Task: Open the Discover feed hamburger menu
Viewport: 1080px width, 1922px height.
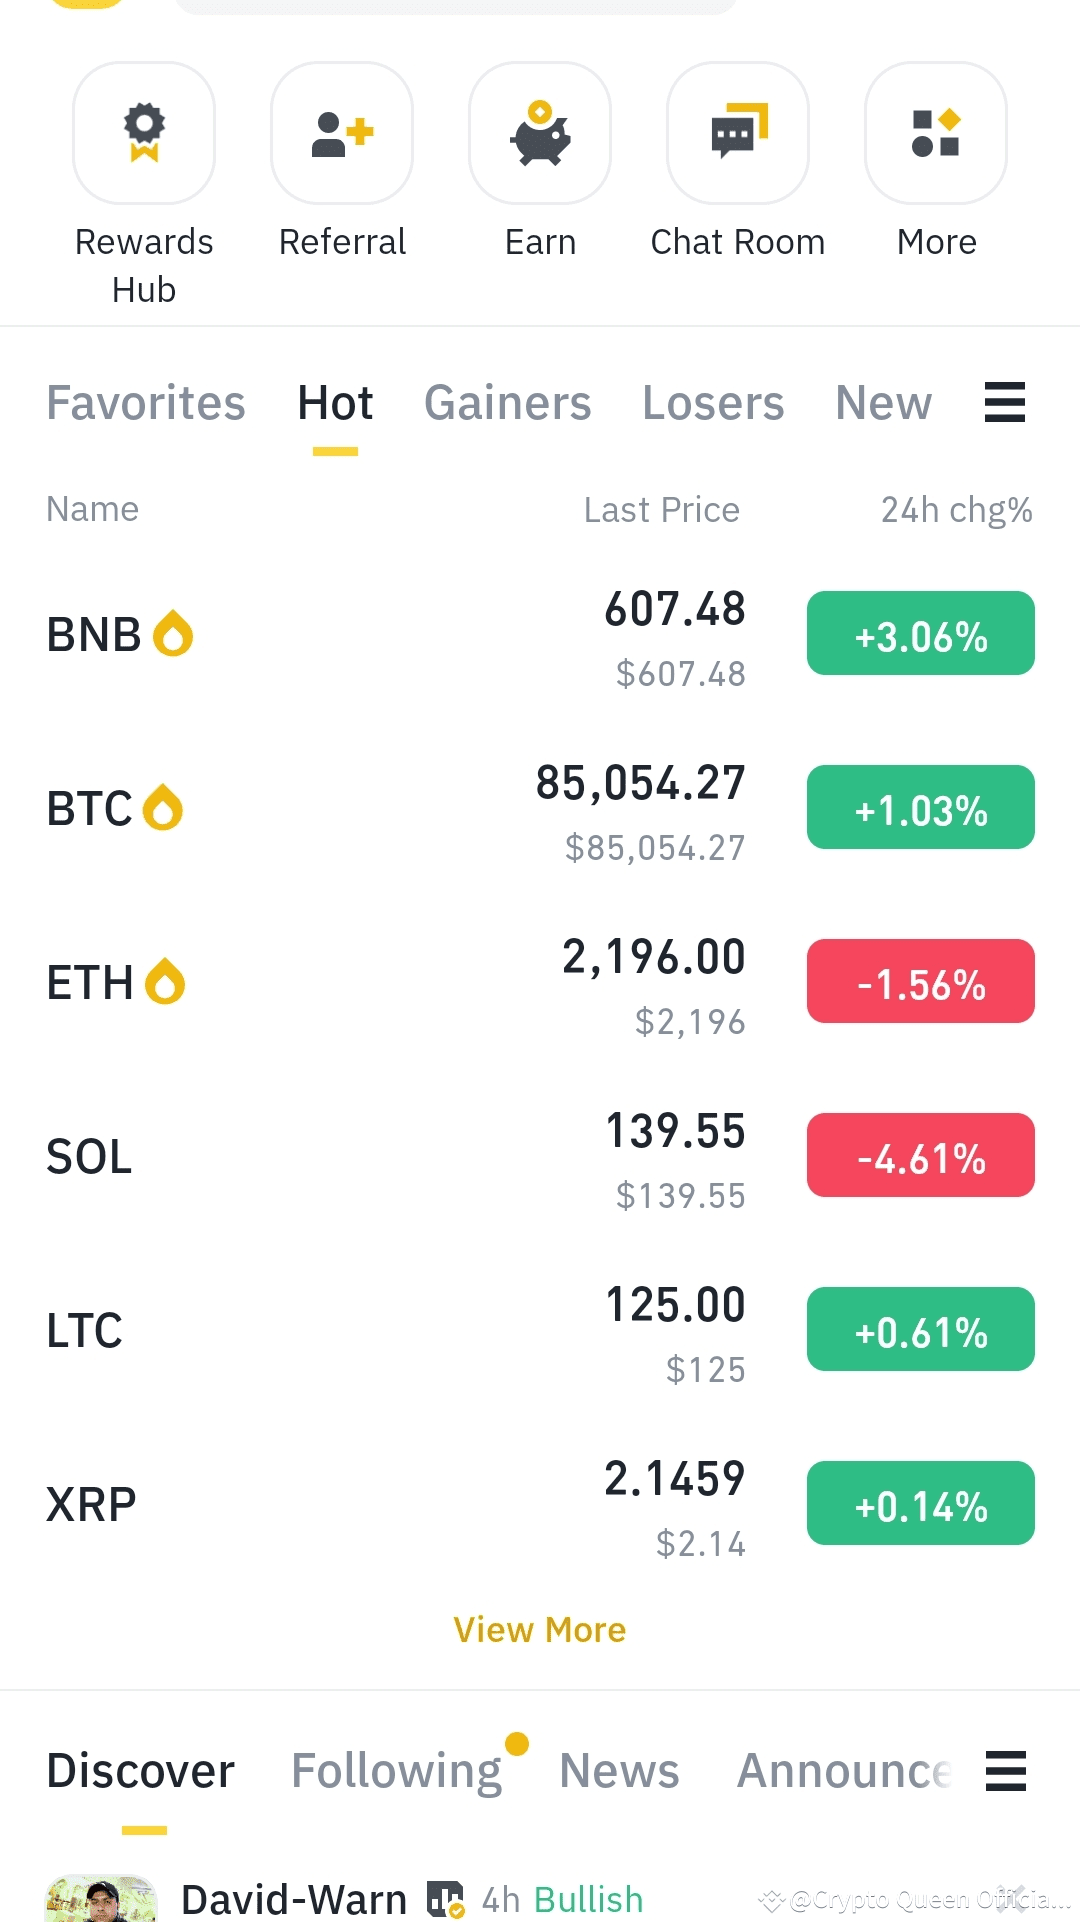Action: click(1005, 1771)
